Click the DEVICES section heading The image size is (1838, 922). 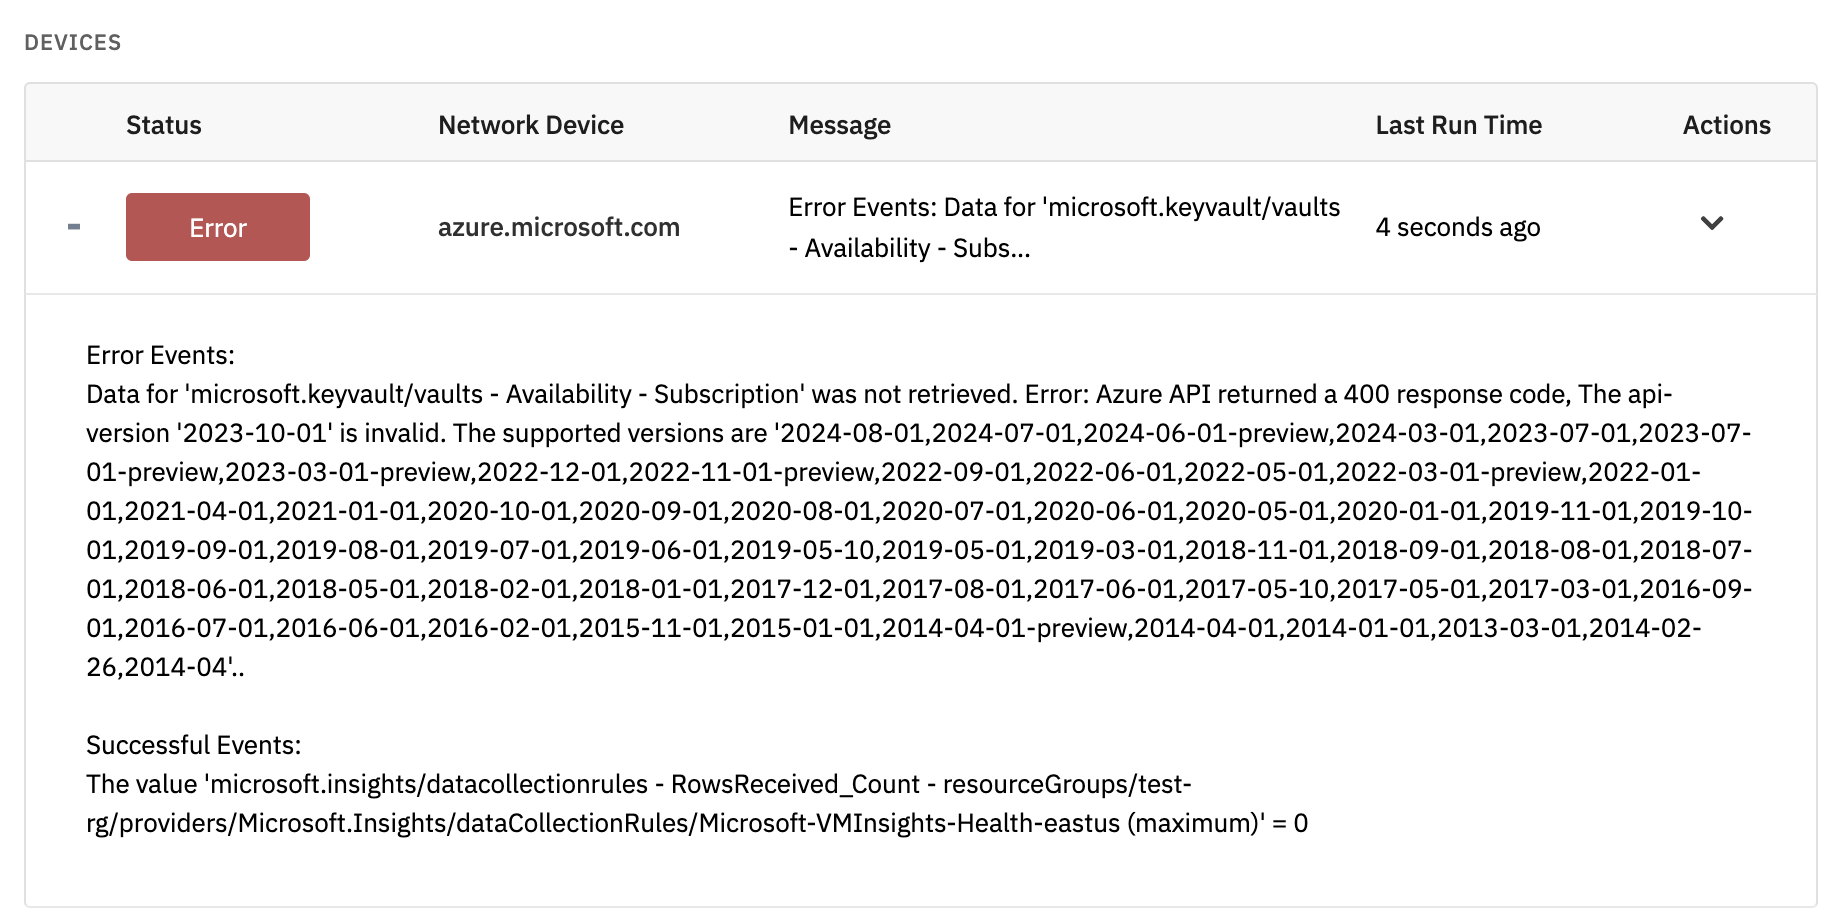tap(73, 42)
